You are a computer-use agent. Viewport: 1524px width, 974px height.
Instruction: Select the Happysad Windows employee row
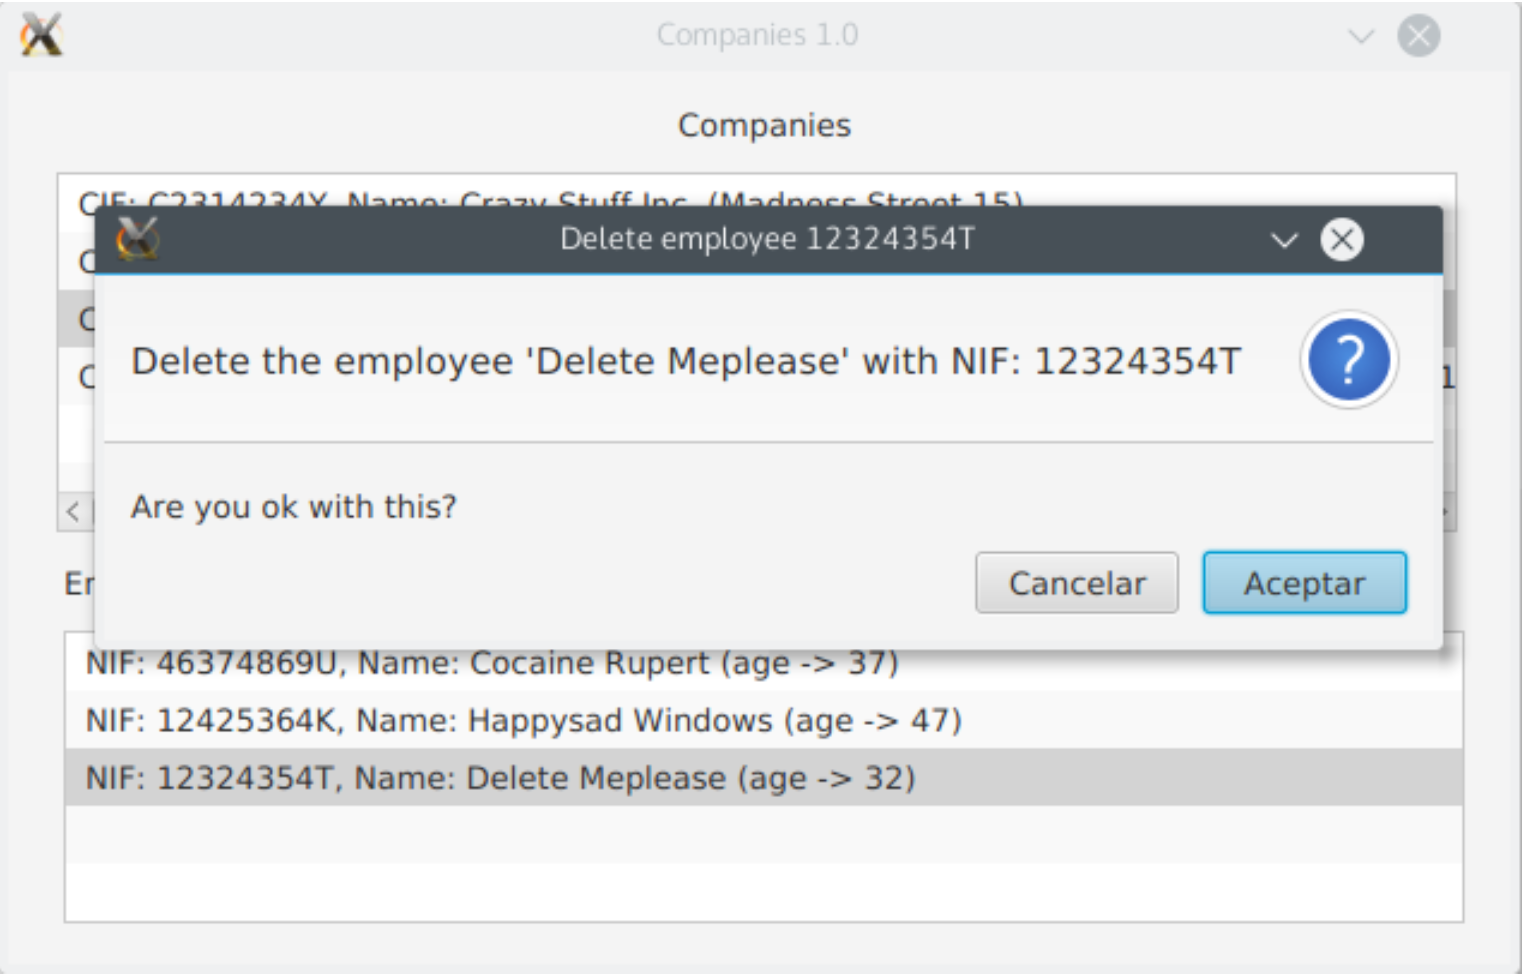[x=523, y=721]
